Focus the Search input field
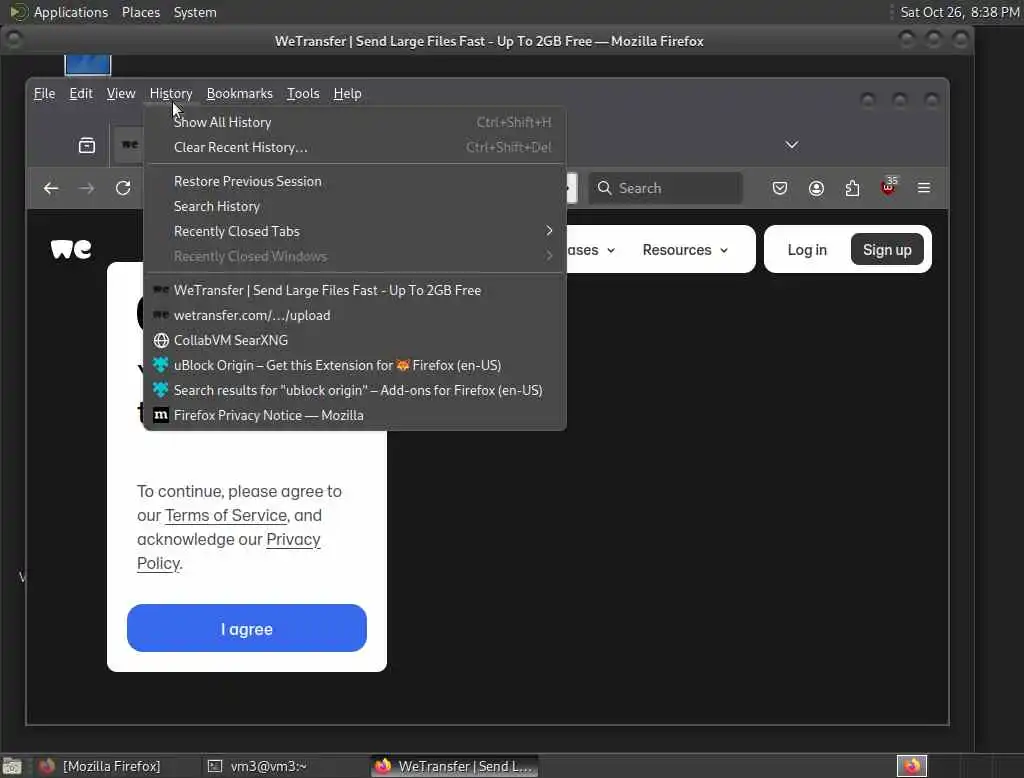 pyautogui.click(x=665, y=188)
